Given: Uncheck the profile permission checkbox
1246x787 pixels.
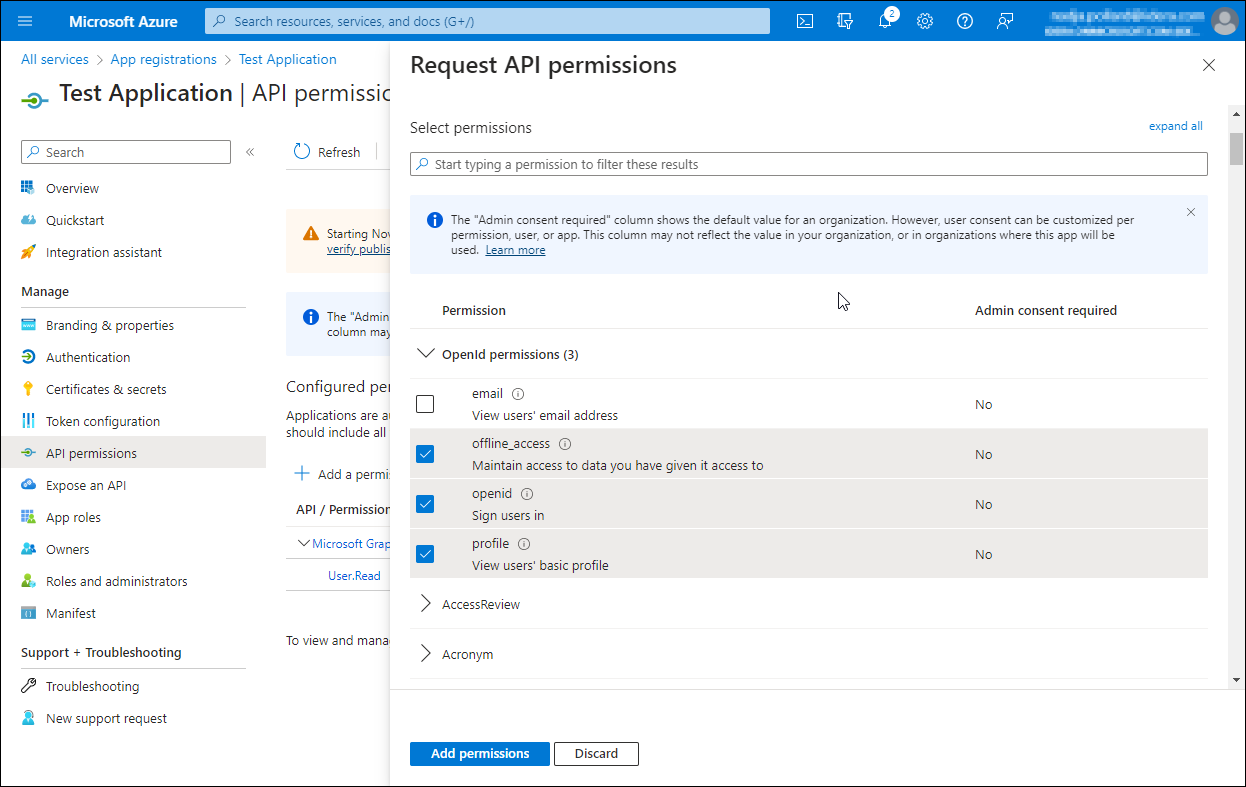Looking at the screenshot, I should pos(425,554).
